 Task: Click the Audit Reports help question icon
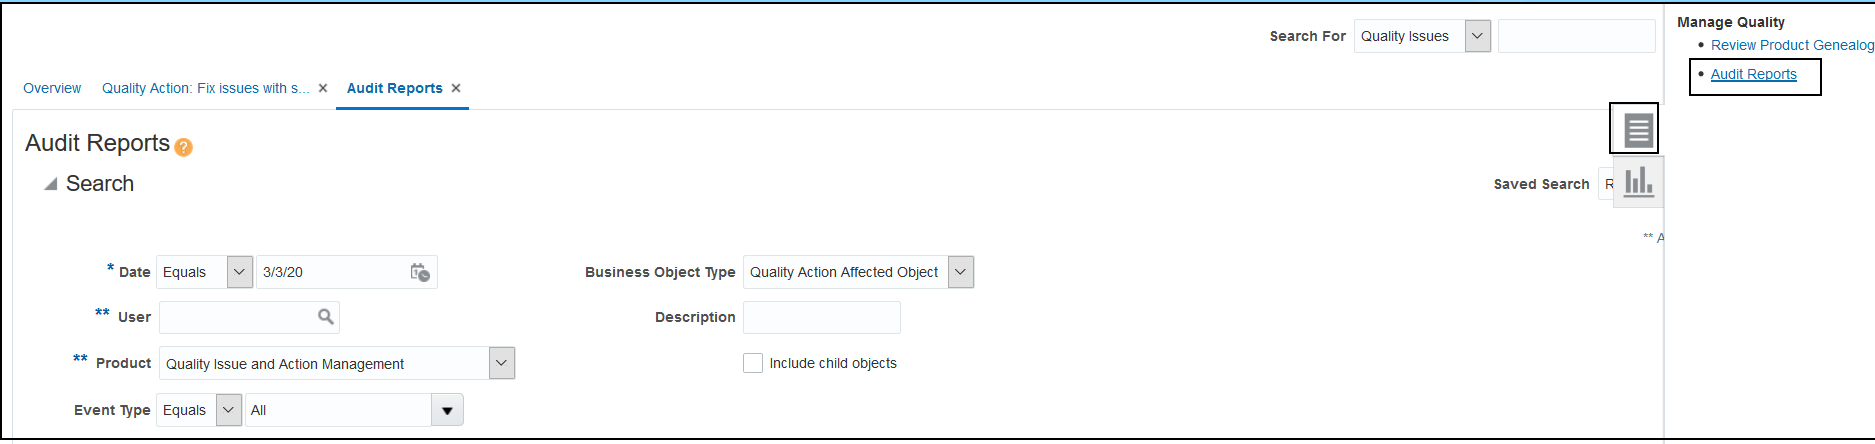click(x=183, y=147)
